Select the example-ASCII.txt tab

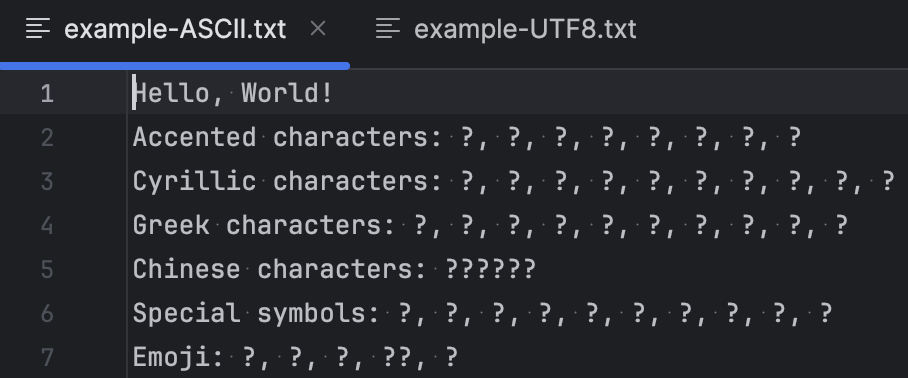(x=174, y=29)
